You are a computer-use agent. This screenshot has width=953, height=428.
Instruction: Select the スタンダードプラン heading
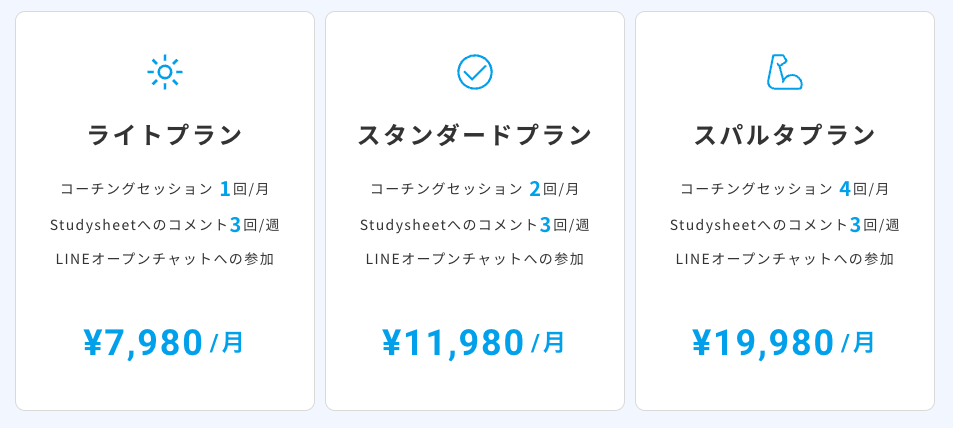(x=475, y=135)
